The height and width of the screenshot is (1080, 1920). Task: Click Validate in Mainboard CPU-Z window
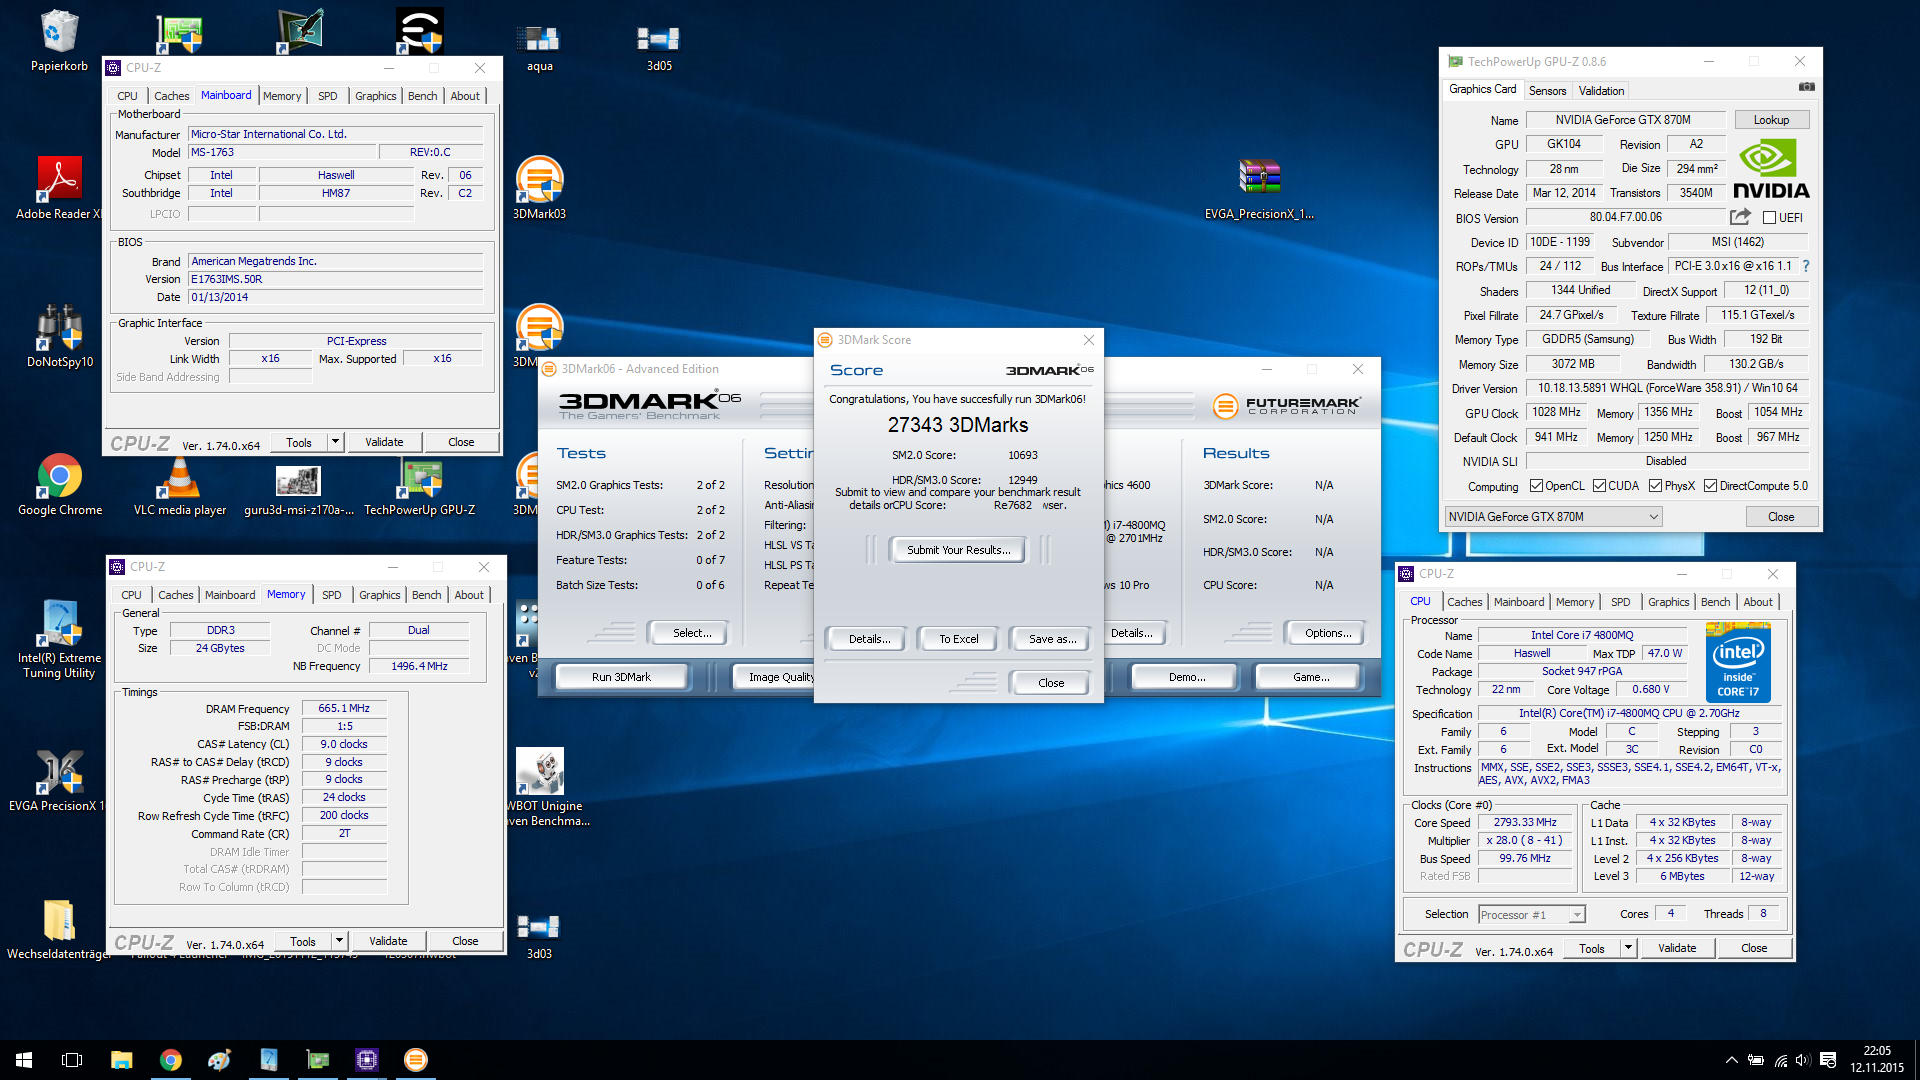tap(384, 442)
